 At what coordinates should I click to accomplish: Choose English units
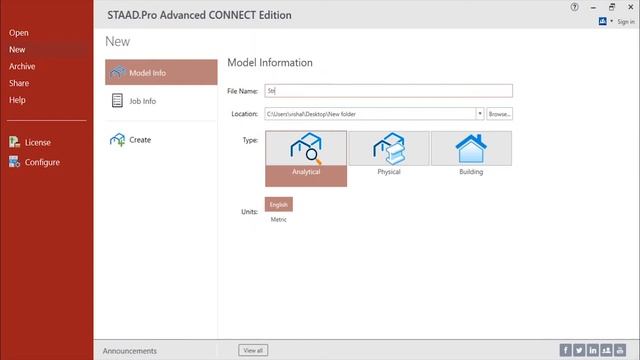tap(279, 204)
